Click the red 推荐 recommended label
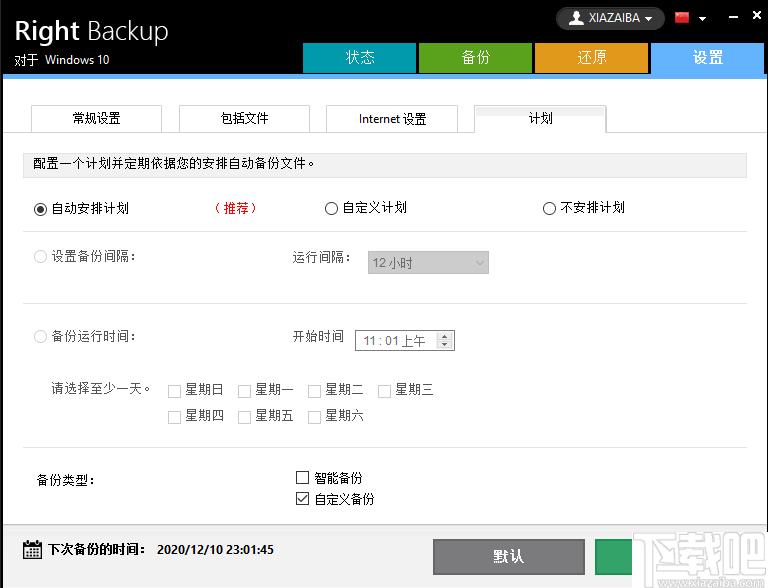Image resolution: width=768 pixels, height=588 pixels. [236, 208]
